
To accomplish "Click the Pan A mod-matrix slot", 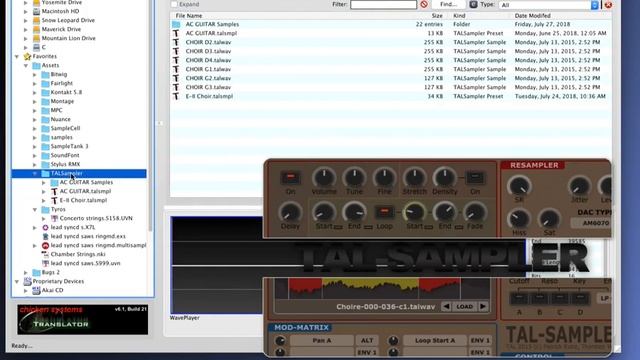I will (322, 340).
